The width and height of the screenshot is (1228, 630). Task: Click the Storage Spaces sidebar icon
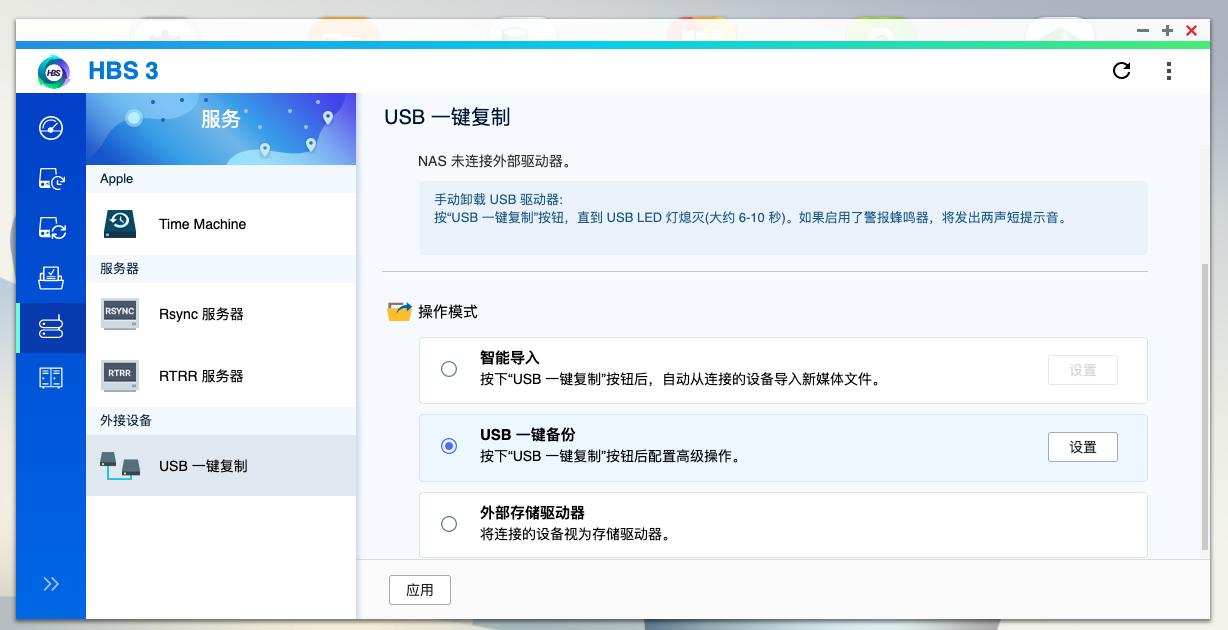pos(51,377)
